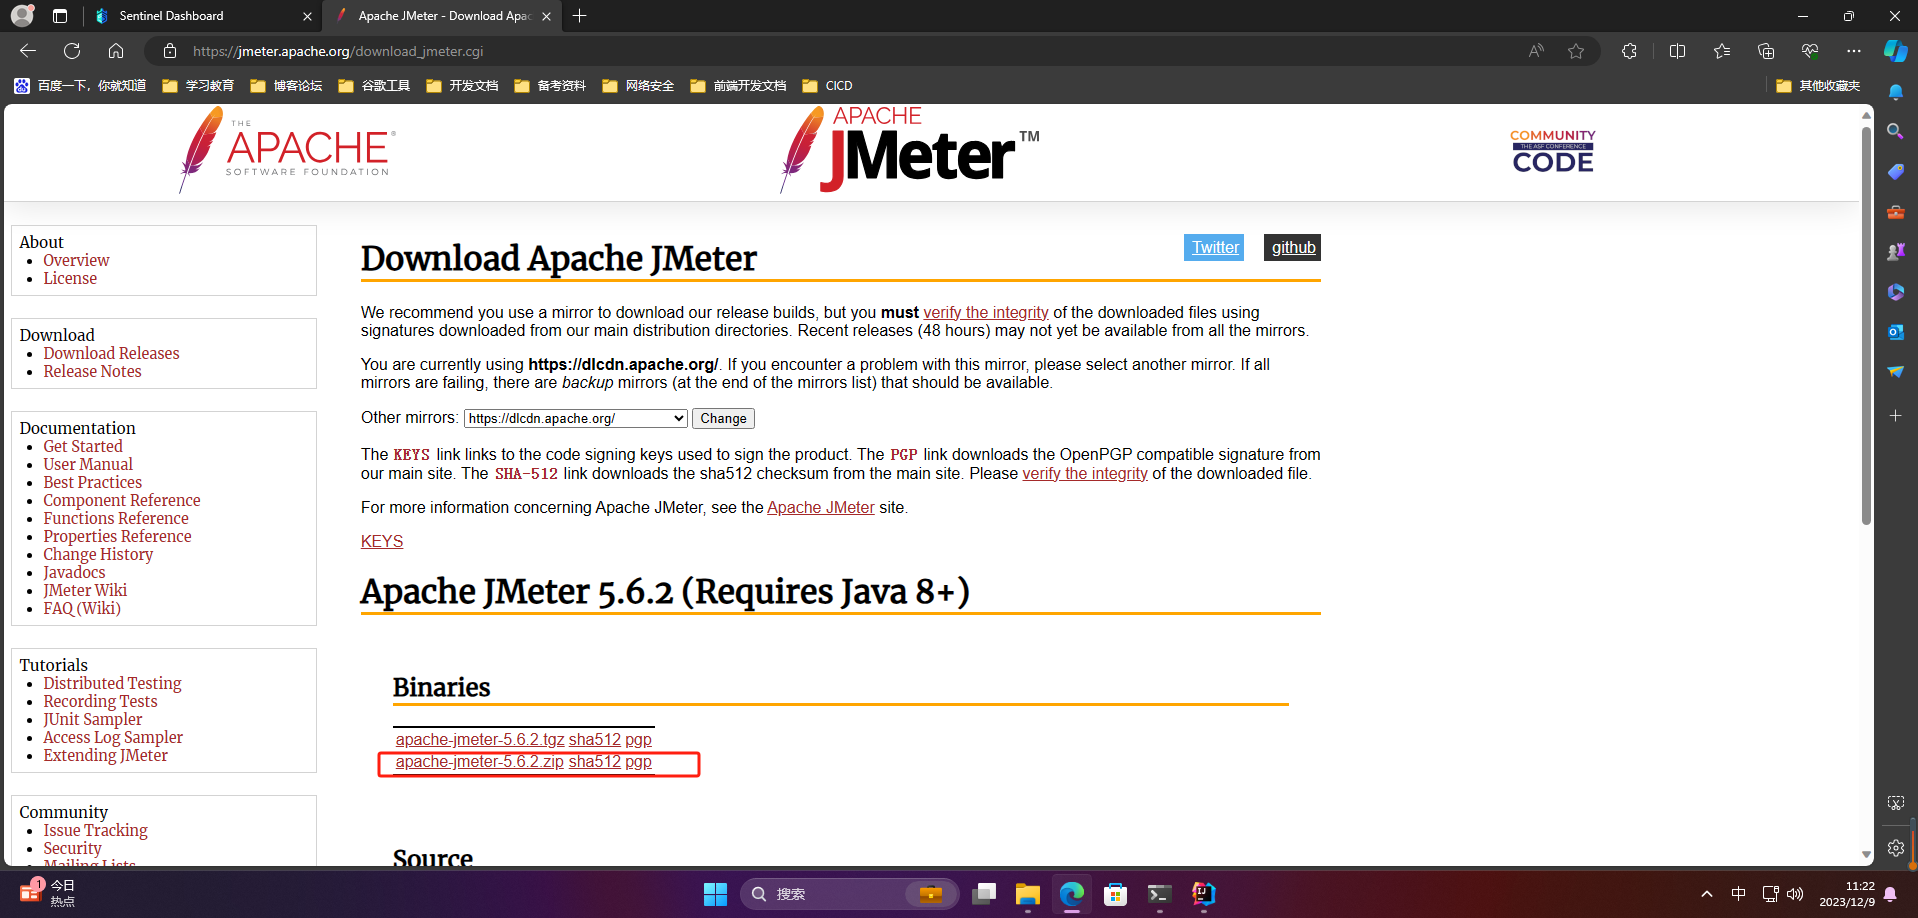Screen dimensions: 1918x918
Task: Open a new browser tab
Action: [580, 16]
